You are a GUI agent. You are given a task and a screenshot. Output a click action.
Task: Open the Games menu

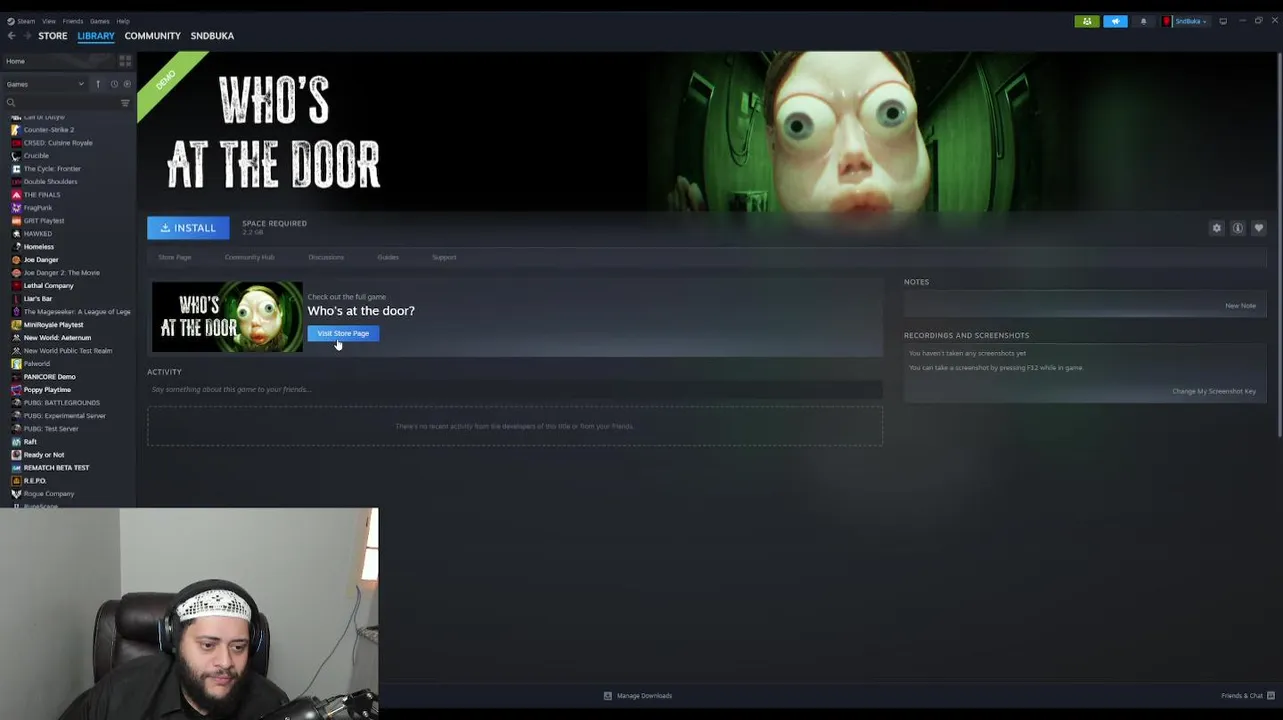[x=100, y=21]
